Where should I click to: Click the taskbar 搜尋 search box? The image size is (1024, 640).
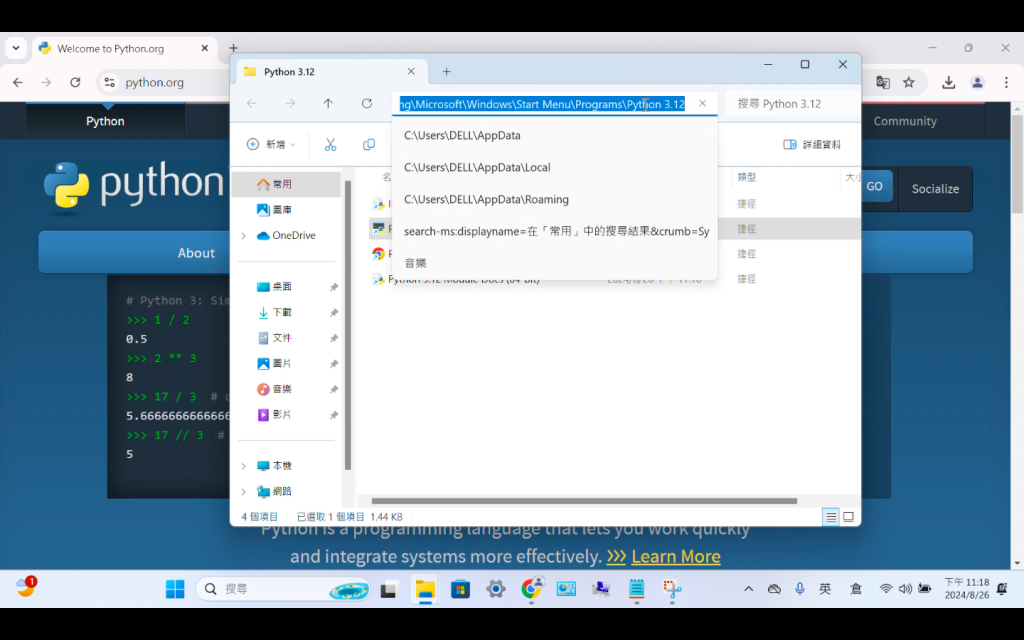(x=283, y=589)
